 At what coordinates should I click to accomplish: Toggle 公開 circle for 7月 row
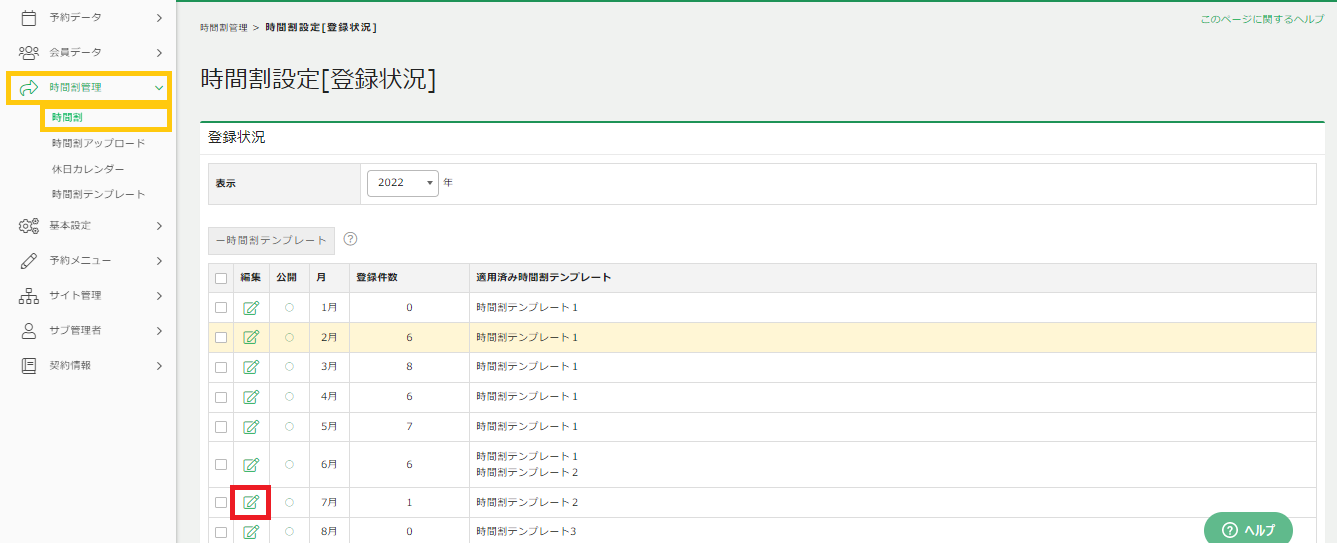click(289, 502)
